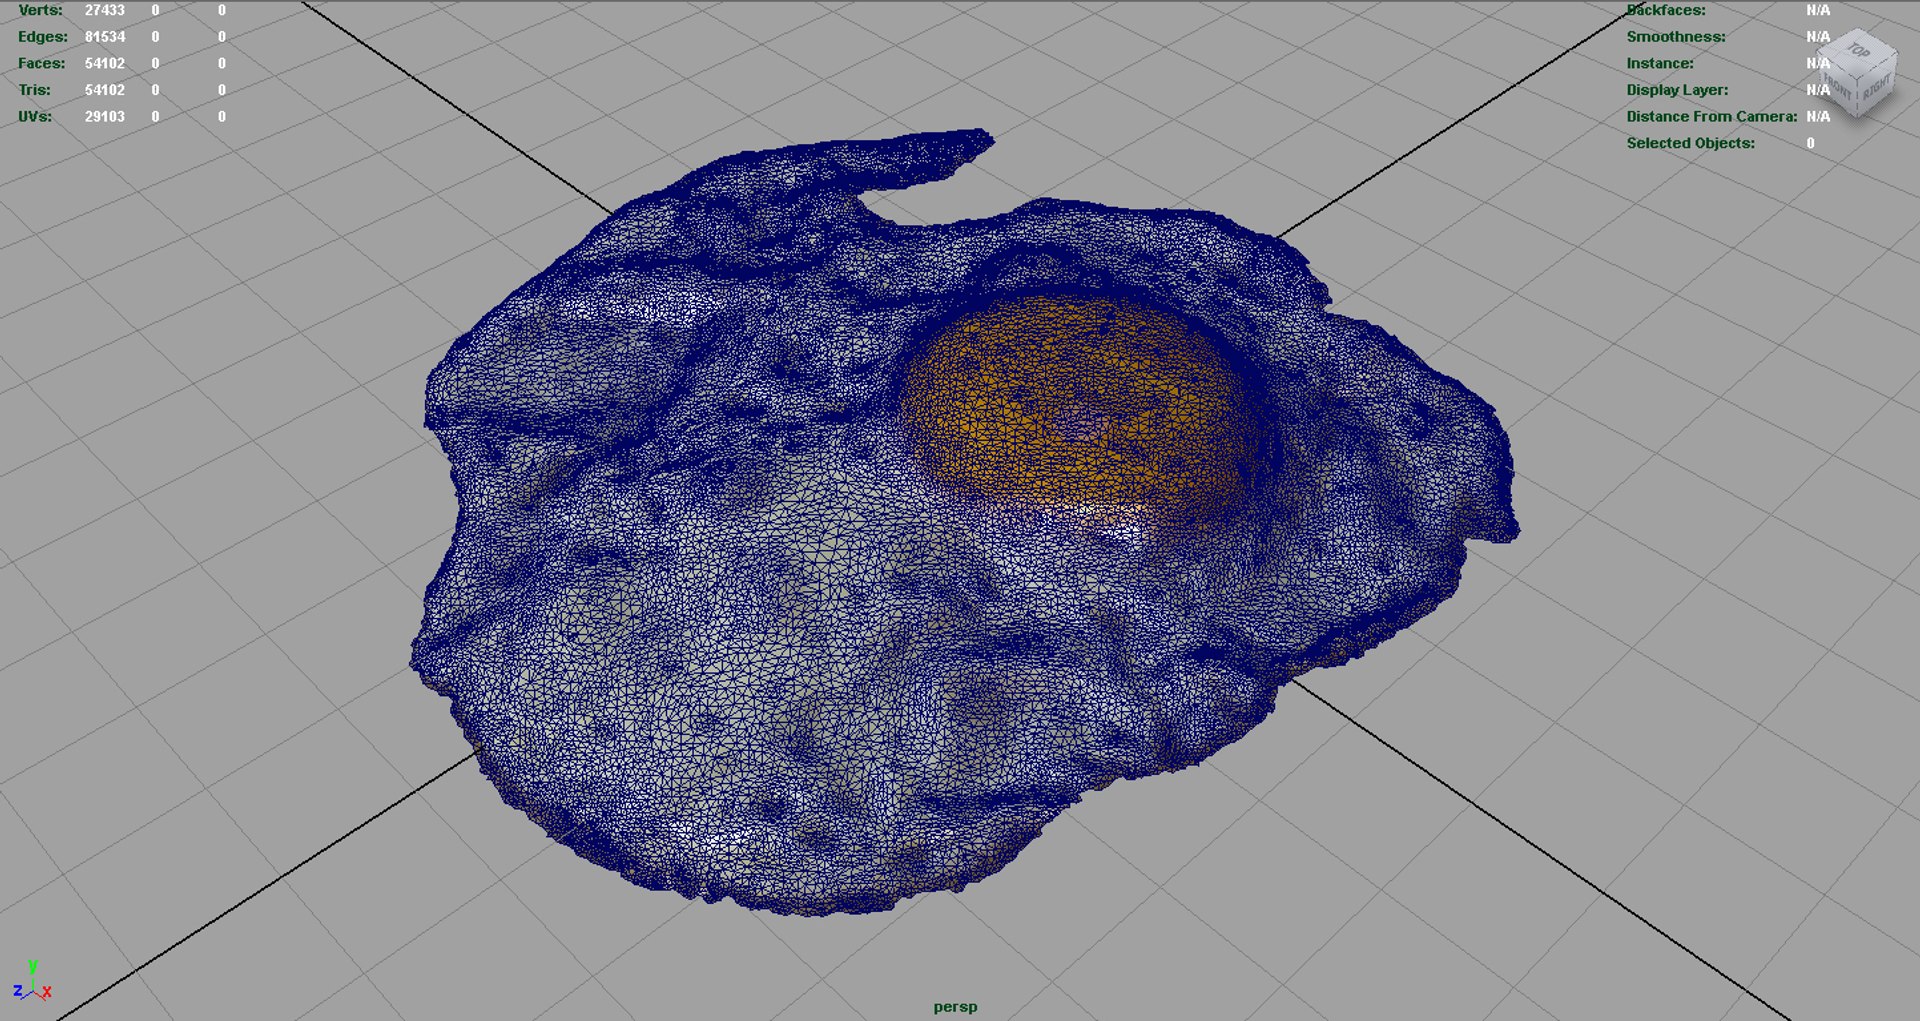Viewport: 1920px width, 1021px height.
Task: Click the vertex count value 27433
Action: 105,10
